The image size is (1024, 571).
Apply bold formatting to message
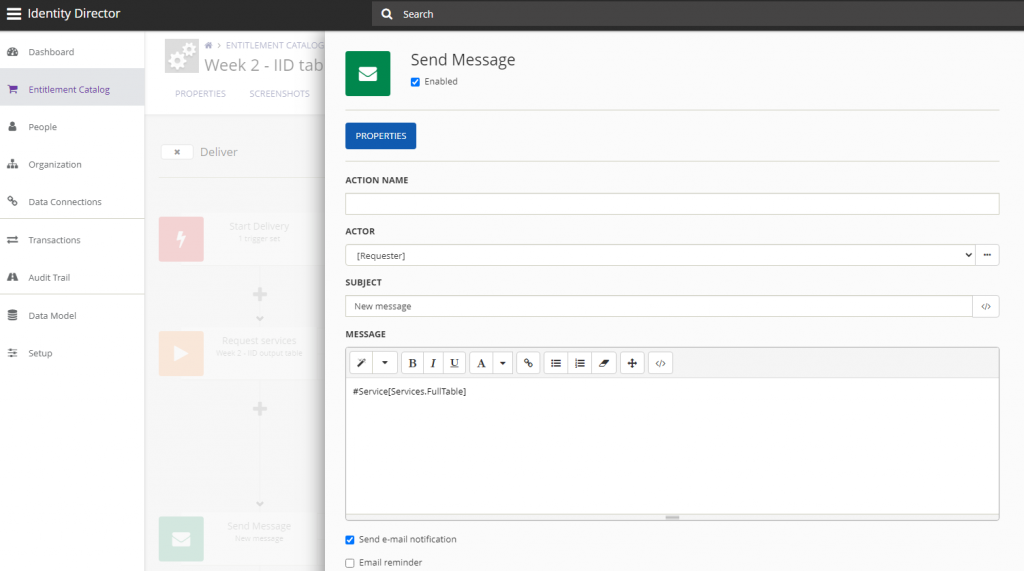pos(412,363)
